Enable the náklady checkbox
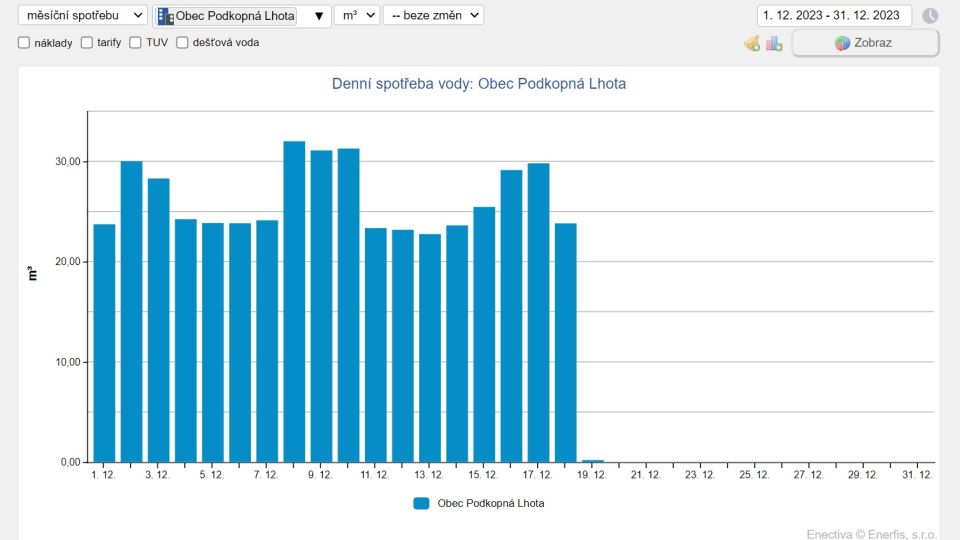This screenshot has height=540, width=960. [x=24, y=43]
